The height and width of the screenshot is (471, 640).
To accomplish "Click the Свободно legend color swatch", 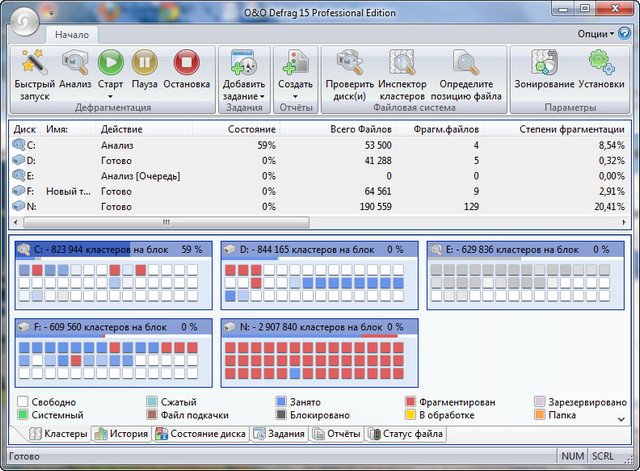I will [23, 402].
